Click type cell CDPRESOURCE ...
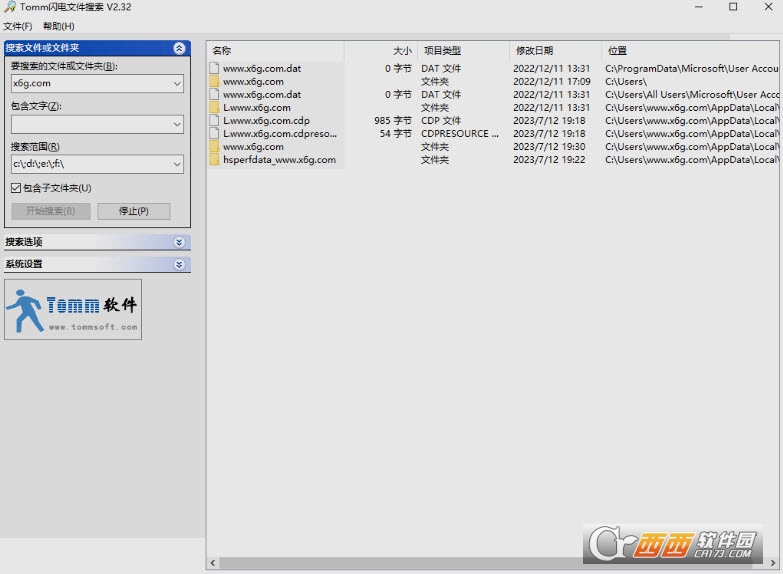Viewport: 783px width, 574px height. coord(459,133)
